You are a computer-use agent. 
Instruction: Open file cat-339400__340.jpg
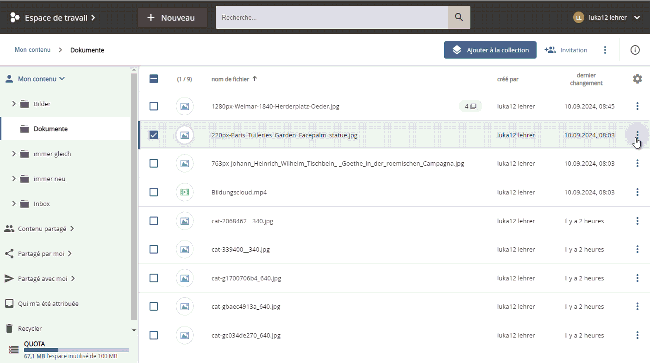click(240, 249)
